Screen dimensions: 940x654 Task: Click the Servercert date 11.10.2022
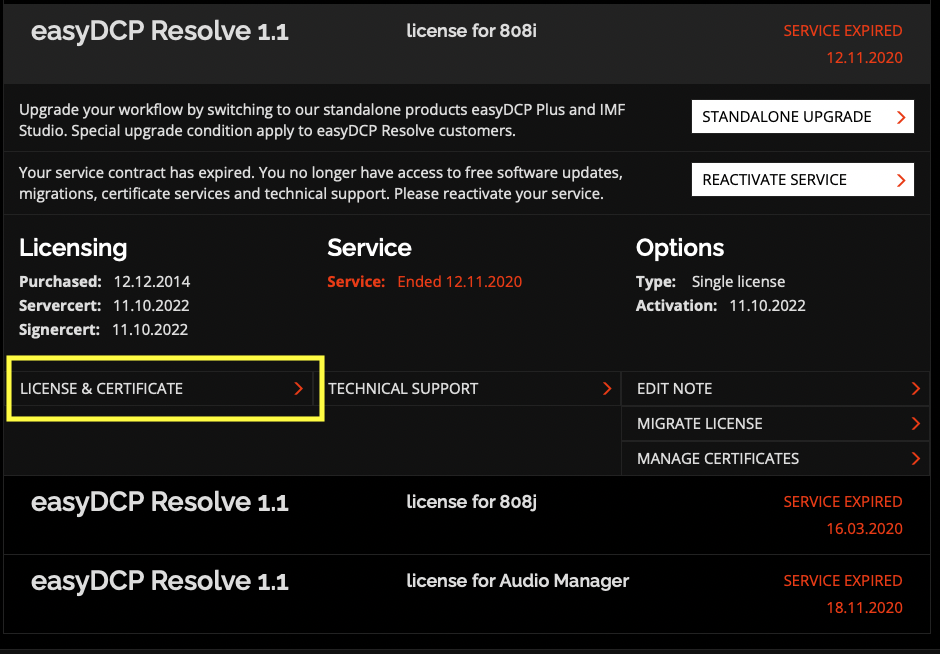[151, 306]
